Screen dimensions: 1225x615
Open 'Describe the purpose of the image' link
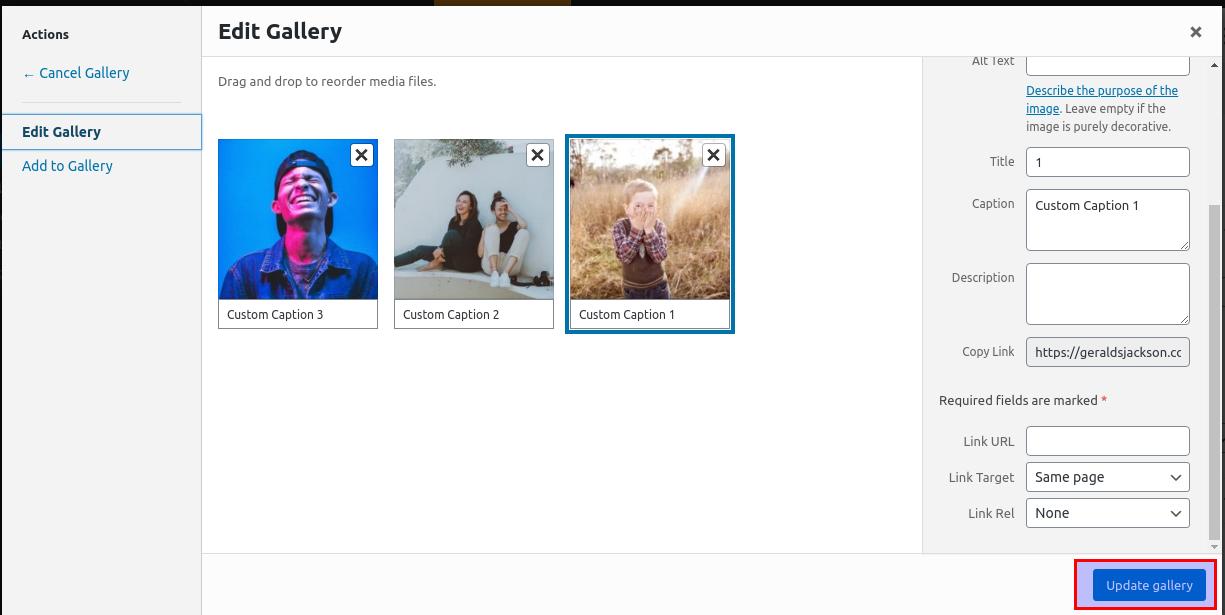point(1102,99)
